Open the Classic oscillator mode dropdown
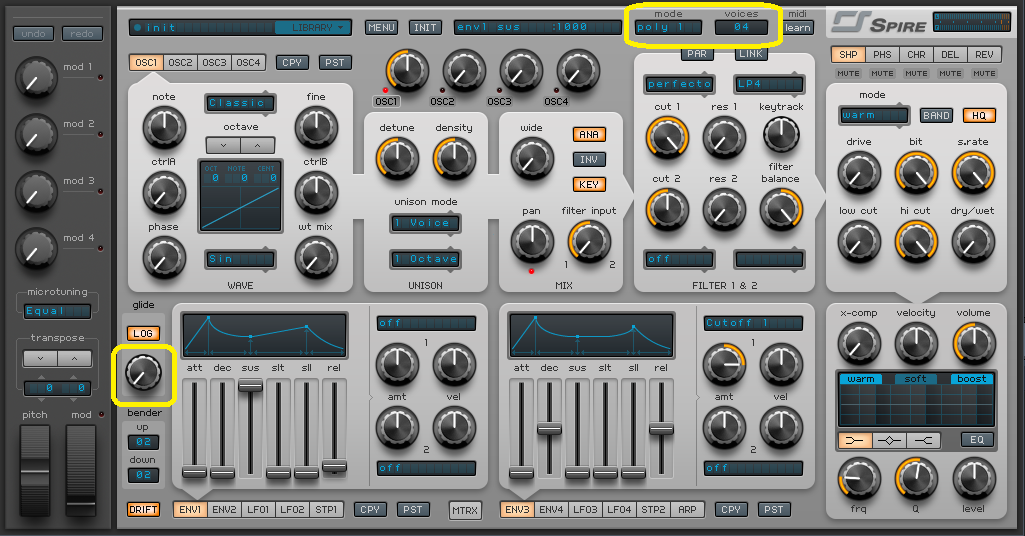 [x=240, y=103]
